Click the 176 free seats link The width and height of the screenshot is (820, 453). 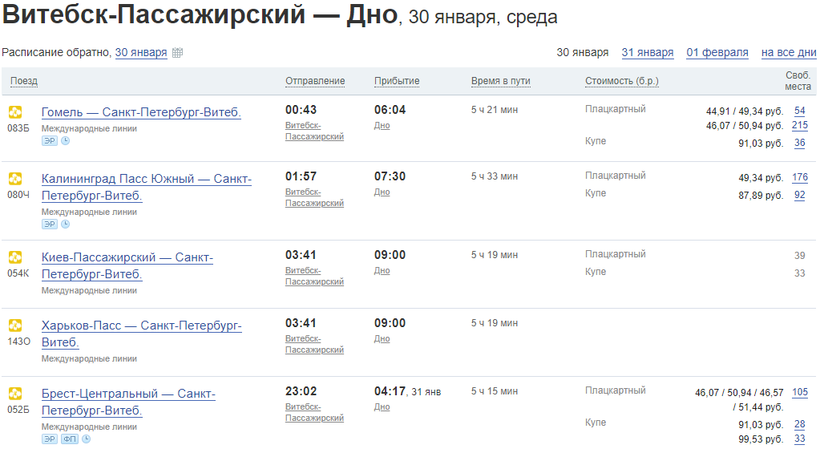(x=799, y=178)
